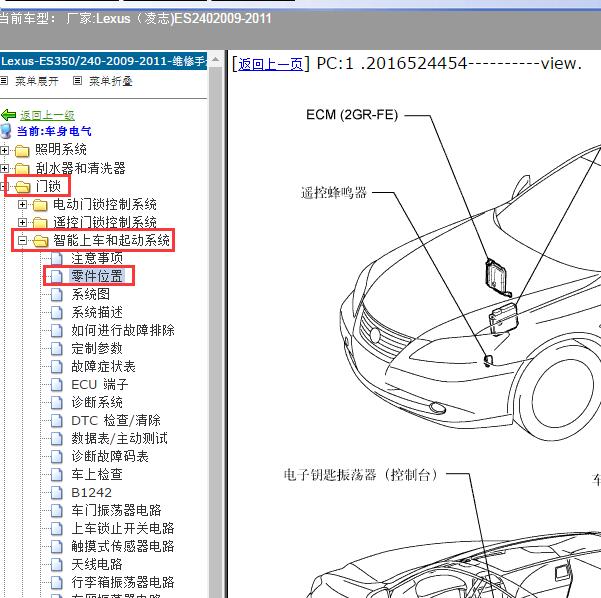
Task: Click the 照明系统 folder icon
Action: [x=22, y=151]
